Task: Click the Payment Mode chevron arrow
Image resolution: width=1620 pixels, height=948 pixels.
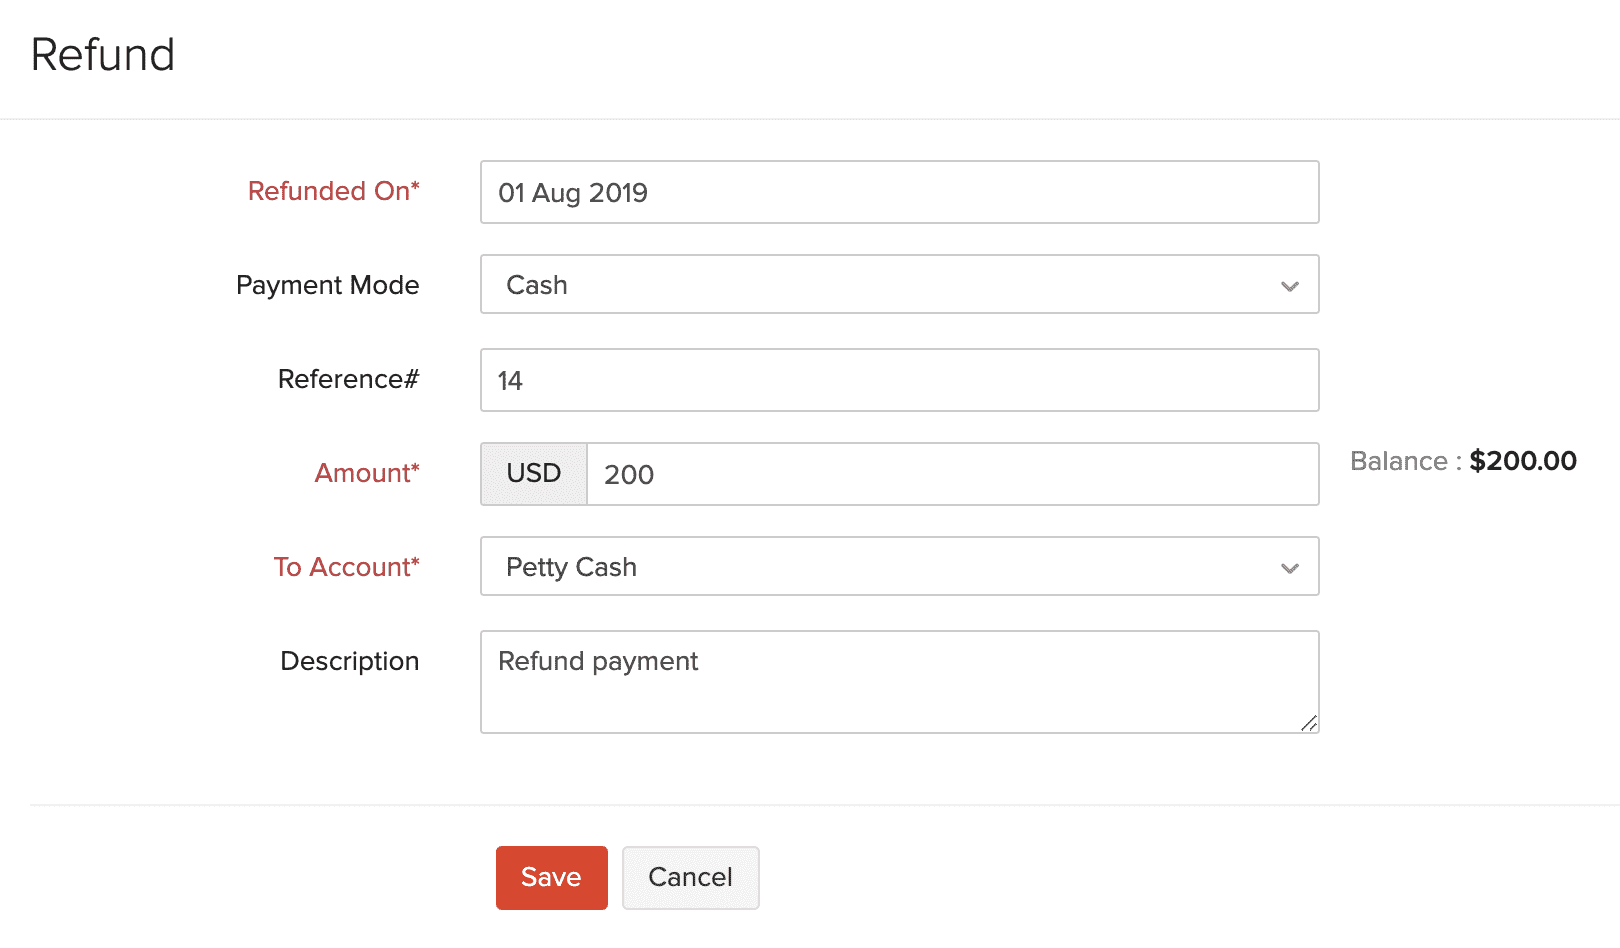Action: (x=1290, y=286)
